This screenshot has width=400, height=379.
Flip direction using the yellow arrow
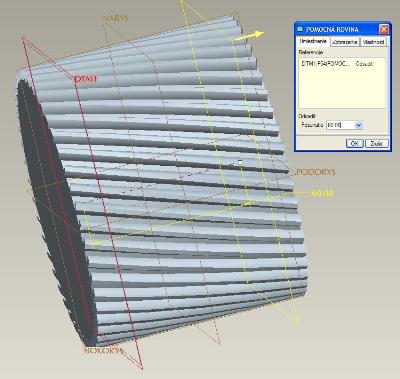[x=249, y=36]
